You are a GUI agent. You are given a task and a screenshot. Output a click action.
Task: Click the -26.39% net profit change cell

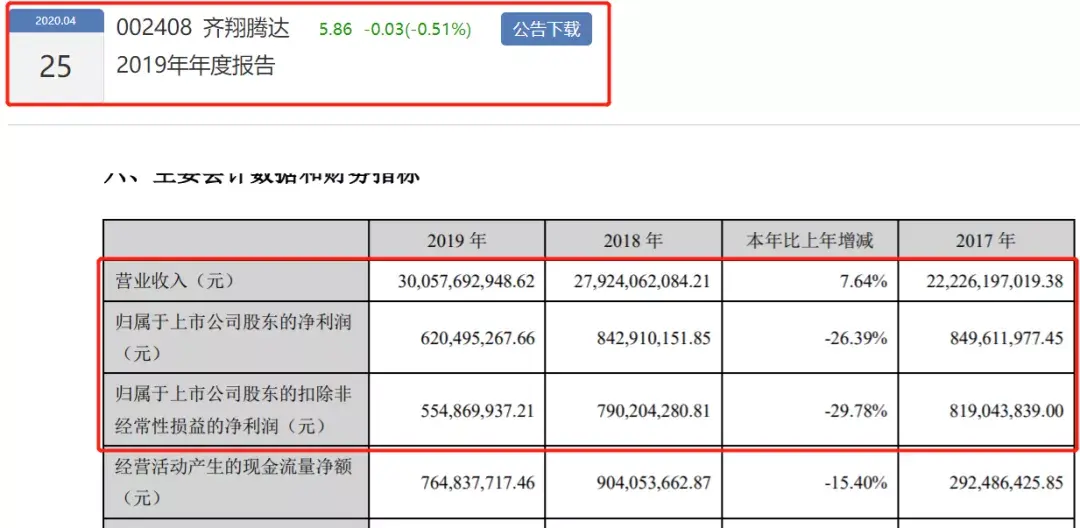point(855,338)
